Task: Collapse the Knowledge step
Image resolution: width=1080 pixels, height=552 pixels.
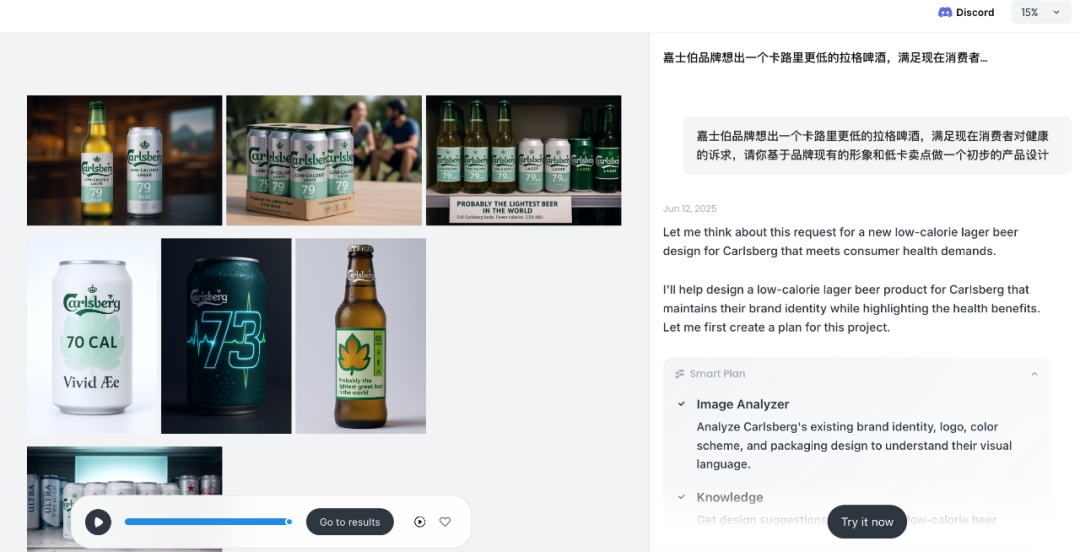Action: [x=681, y=497]
